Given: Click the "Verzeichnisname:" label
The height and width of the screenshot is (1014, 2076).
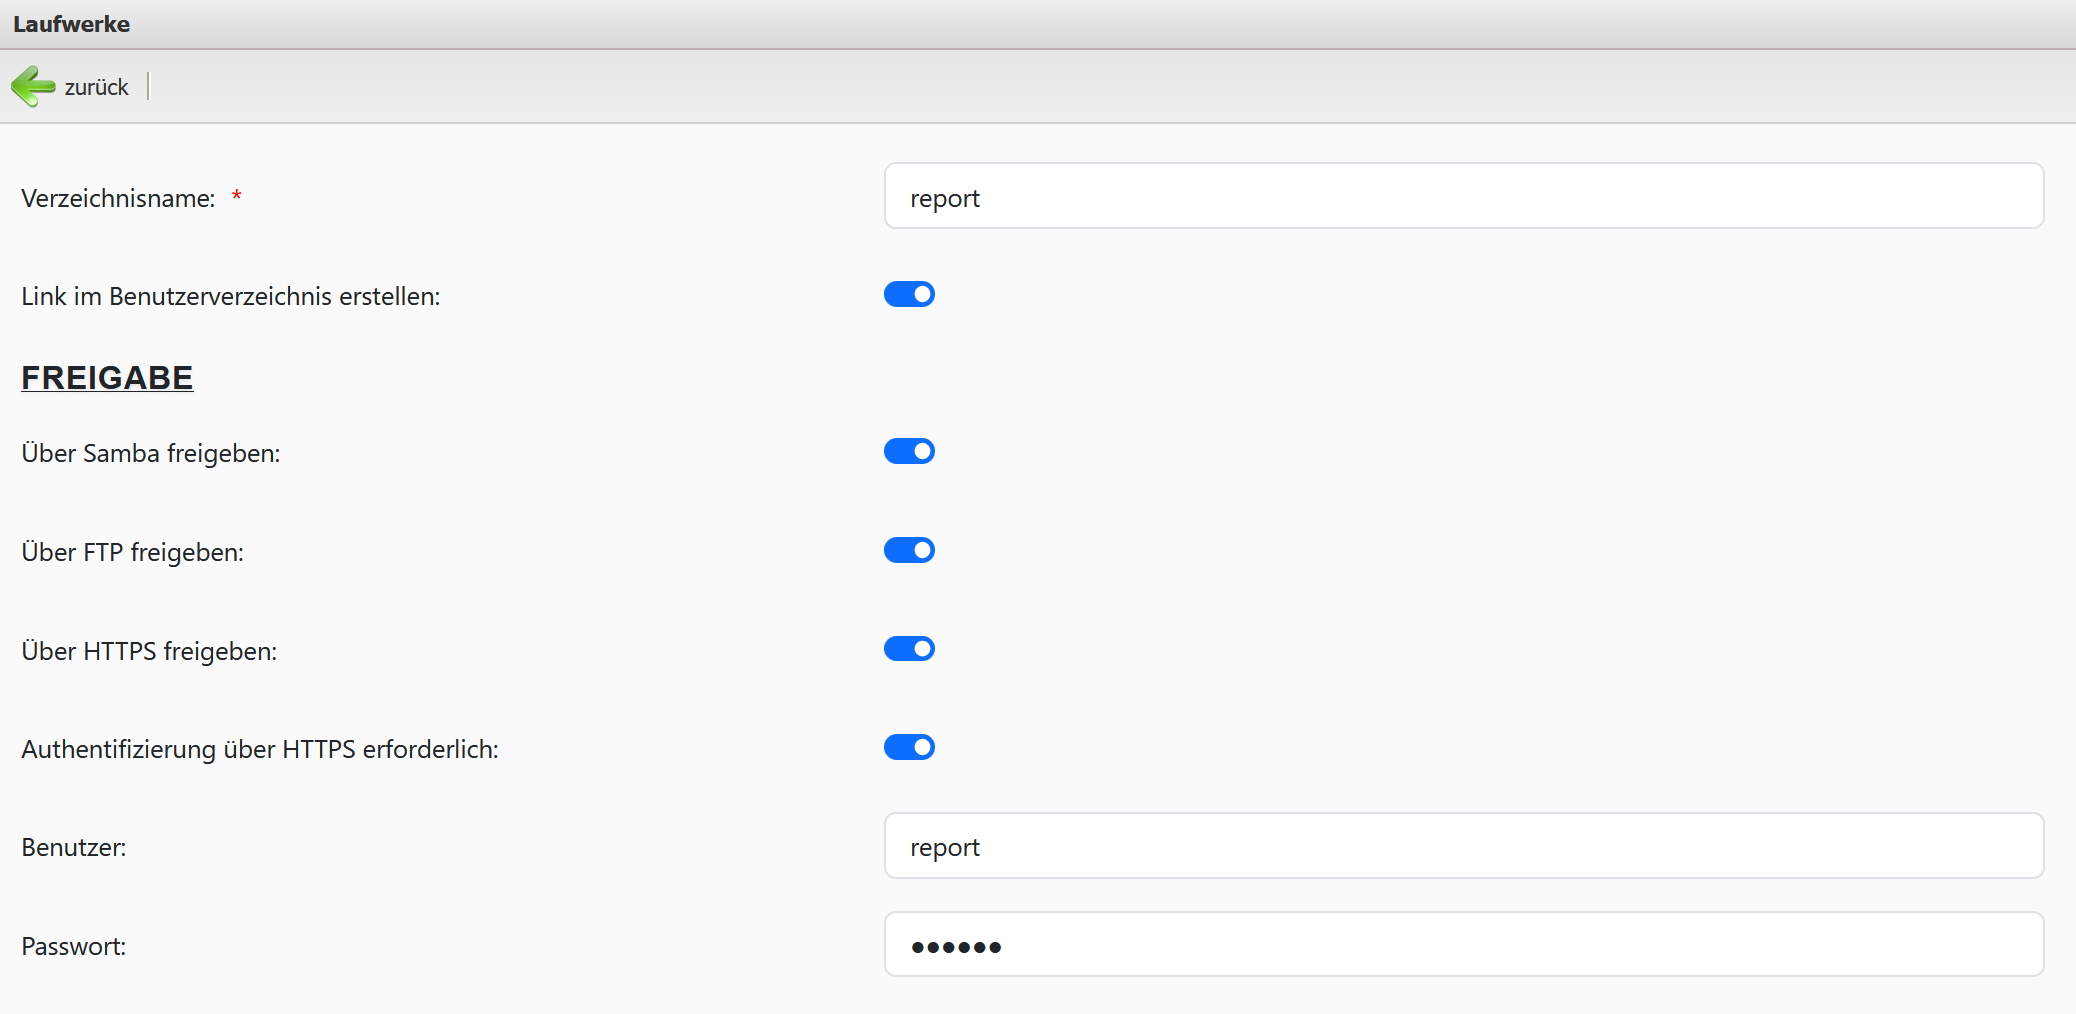Looking at the screenshot, I should coord(118,199).
